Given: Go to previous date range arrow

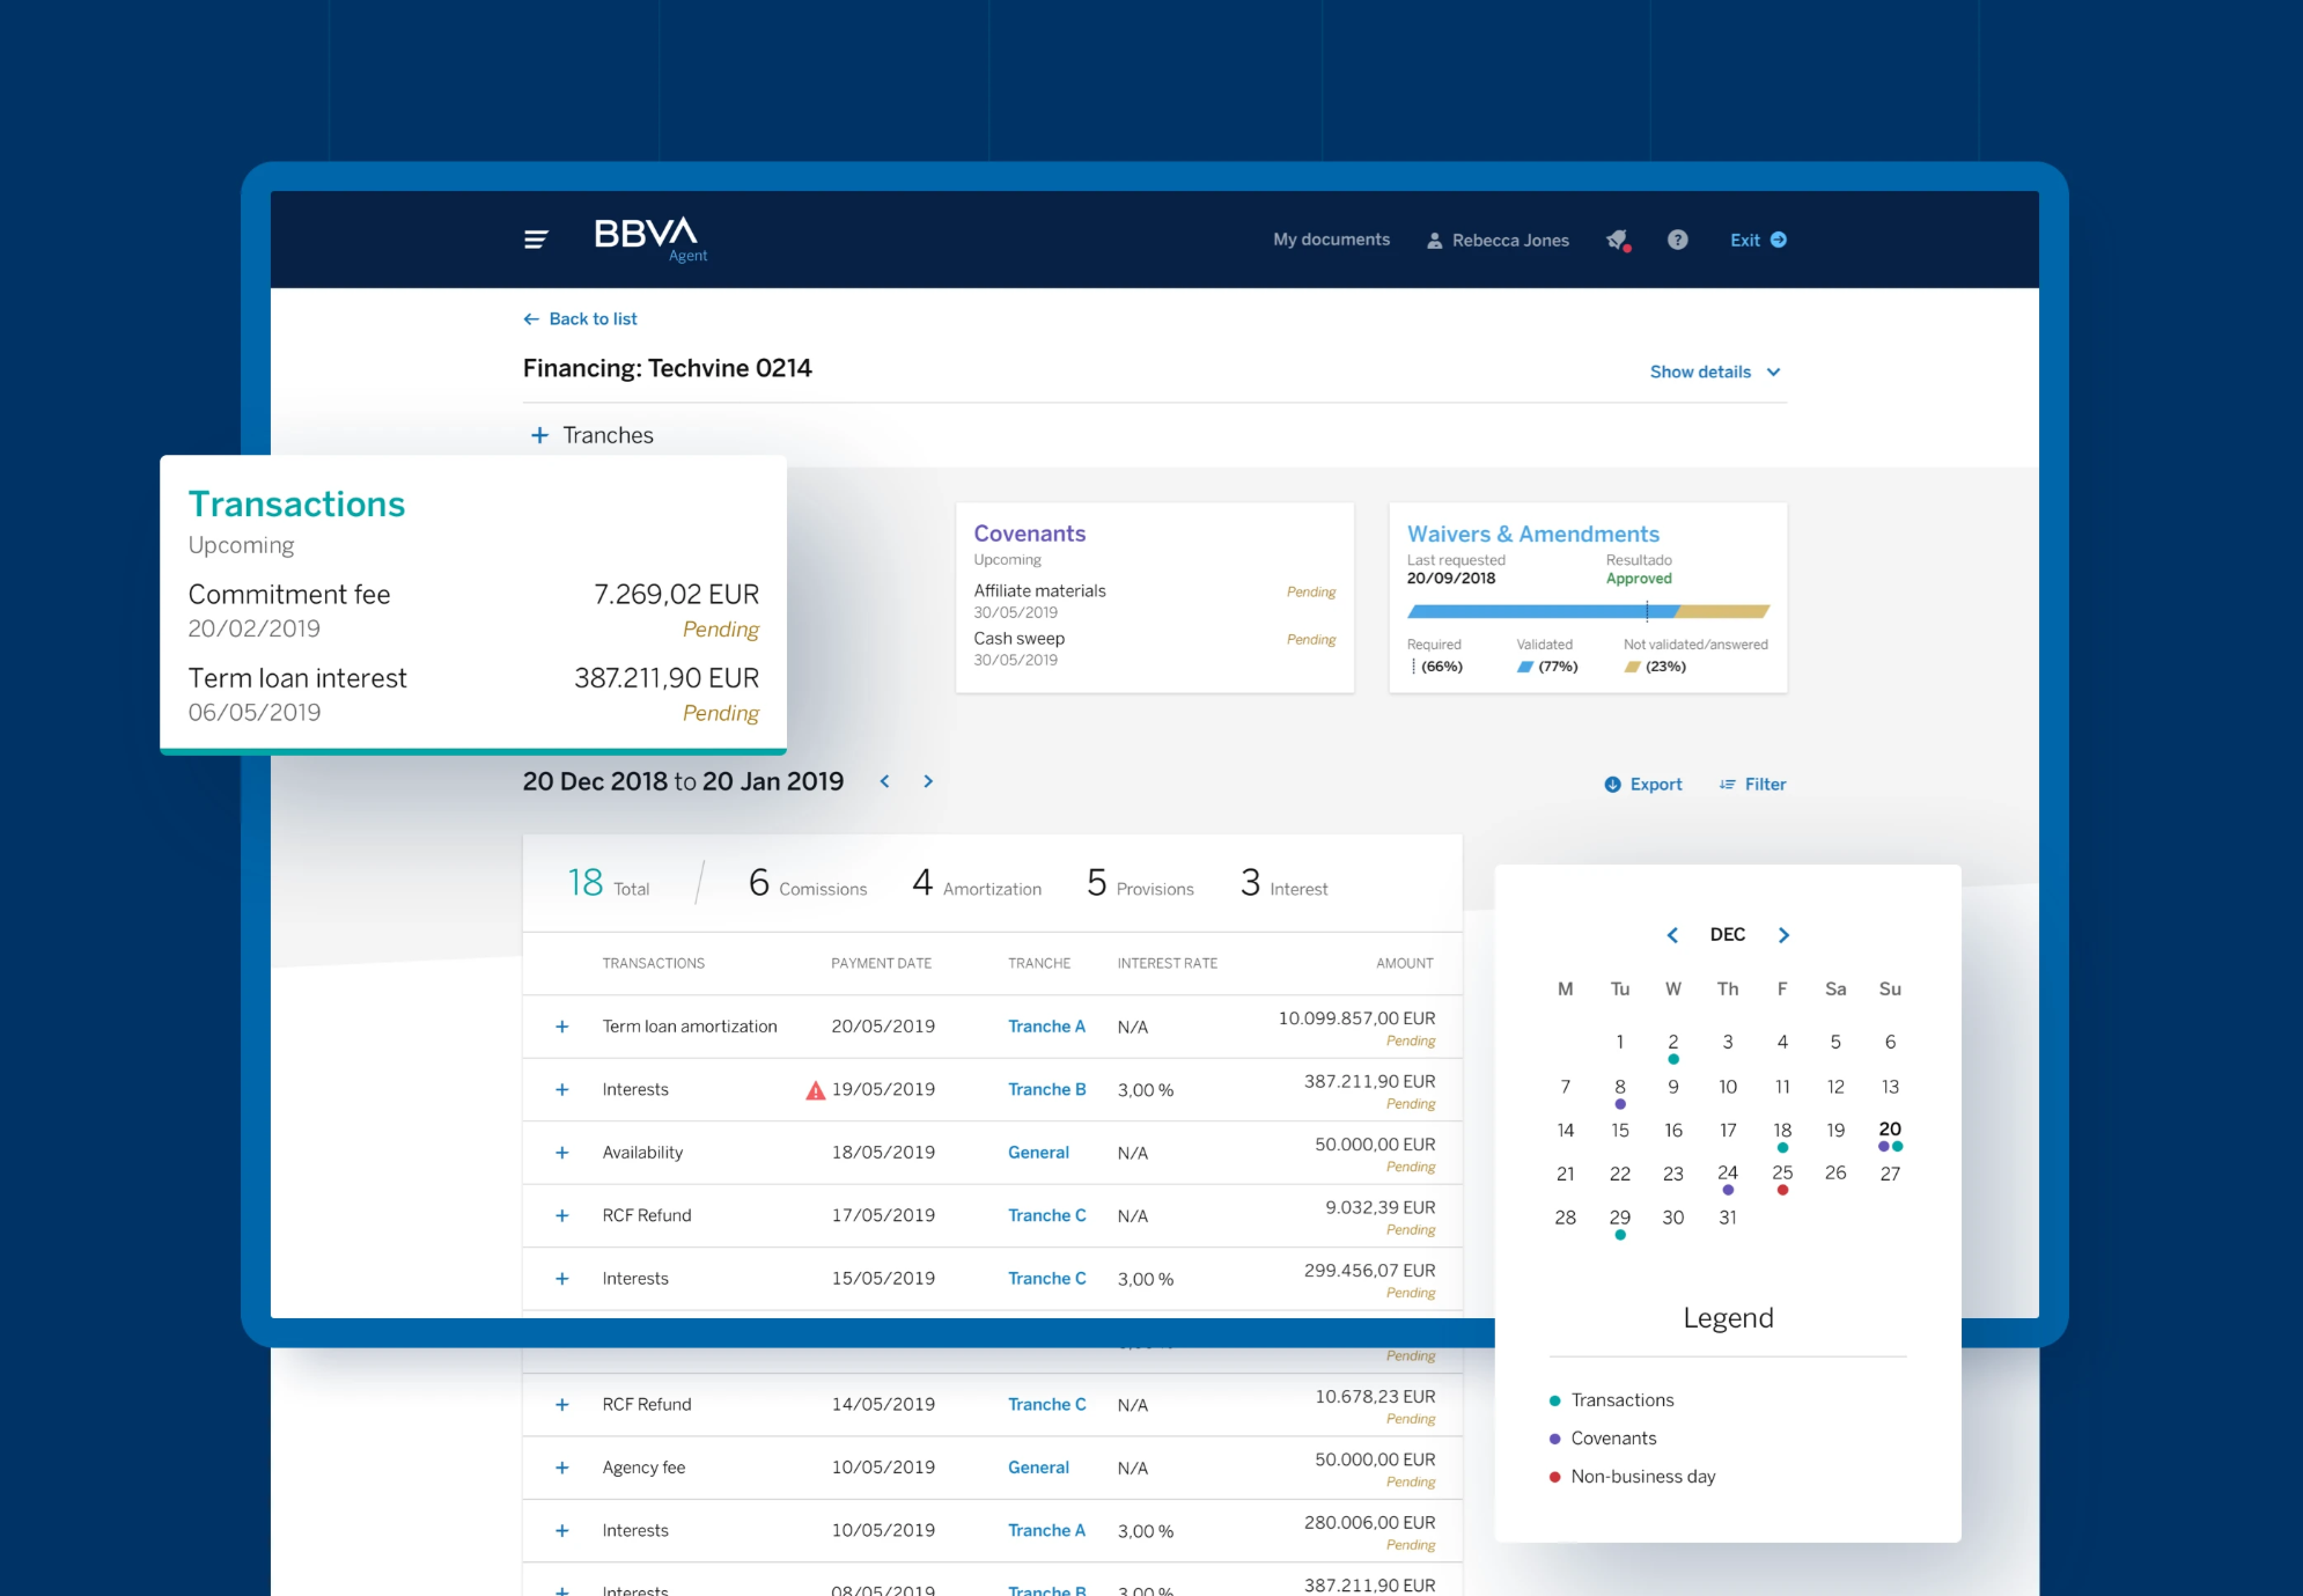Looking at the screenshot, I should click(884, 782).
